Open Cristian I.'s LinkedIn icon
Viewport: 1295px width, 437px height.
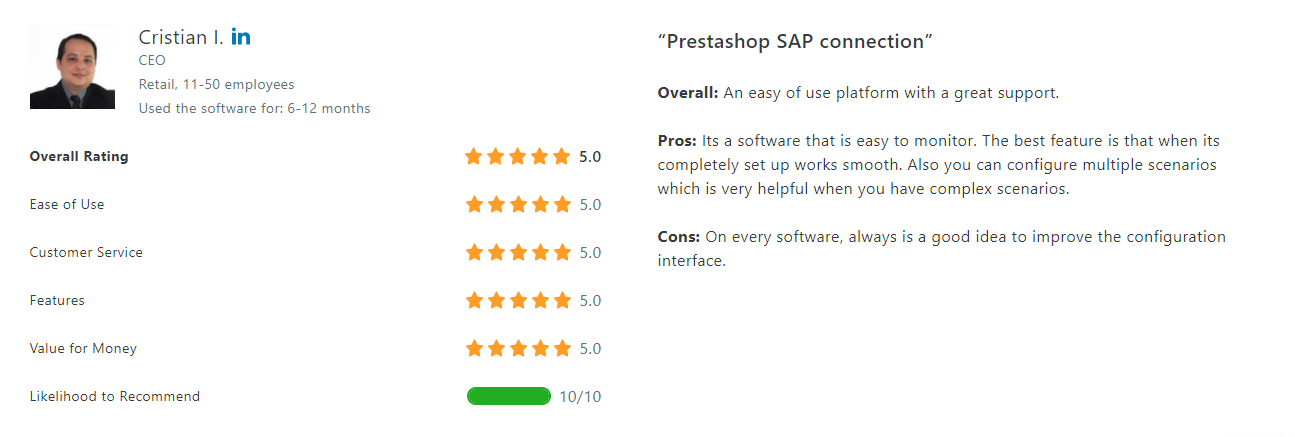pyautogui.click(x=241, y=37)
